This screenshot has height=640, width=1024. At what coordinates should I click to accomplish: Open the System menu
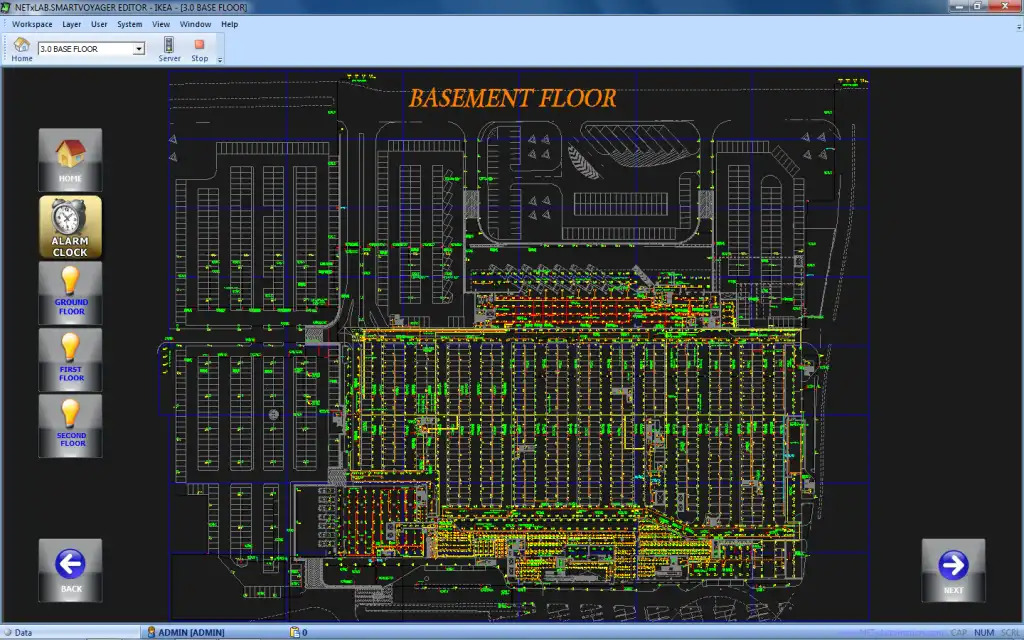click(x=130, y=24)
